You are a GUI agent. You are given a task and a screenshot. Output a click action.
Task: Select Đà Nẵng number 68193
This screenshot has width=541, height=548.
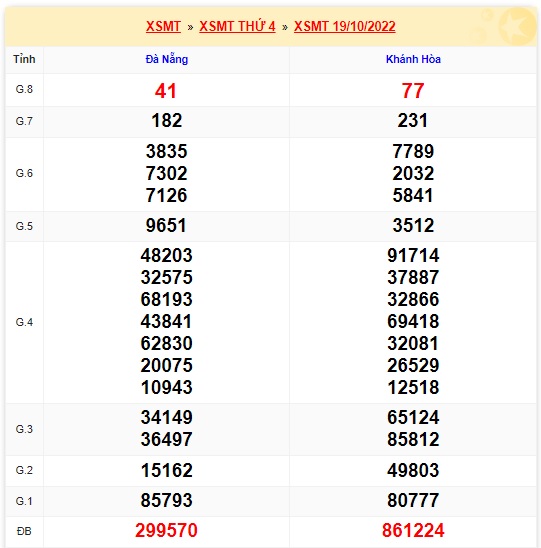167,300
